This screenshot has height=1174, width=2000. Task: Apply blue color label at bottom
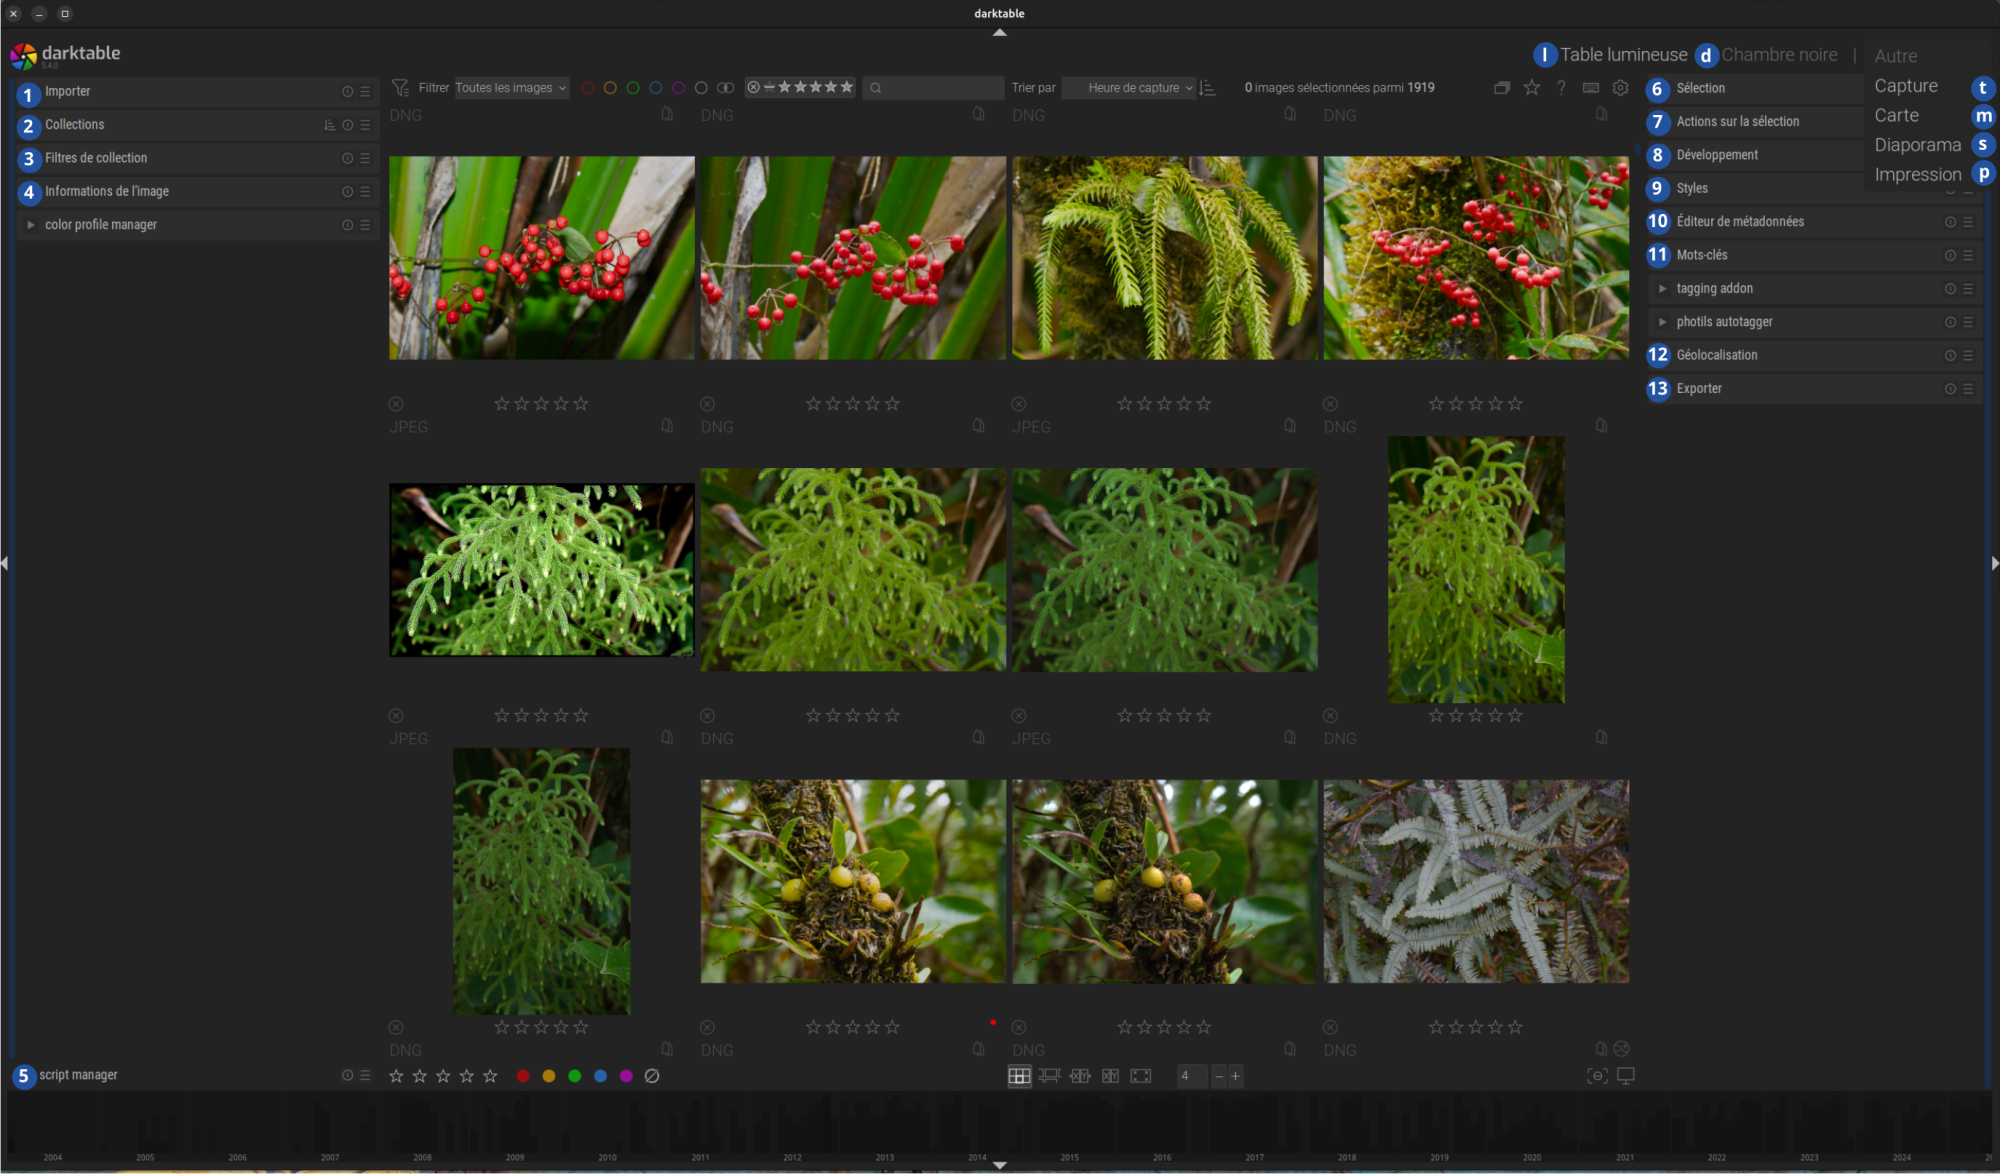(x=600, y=1076)
